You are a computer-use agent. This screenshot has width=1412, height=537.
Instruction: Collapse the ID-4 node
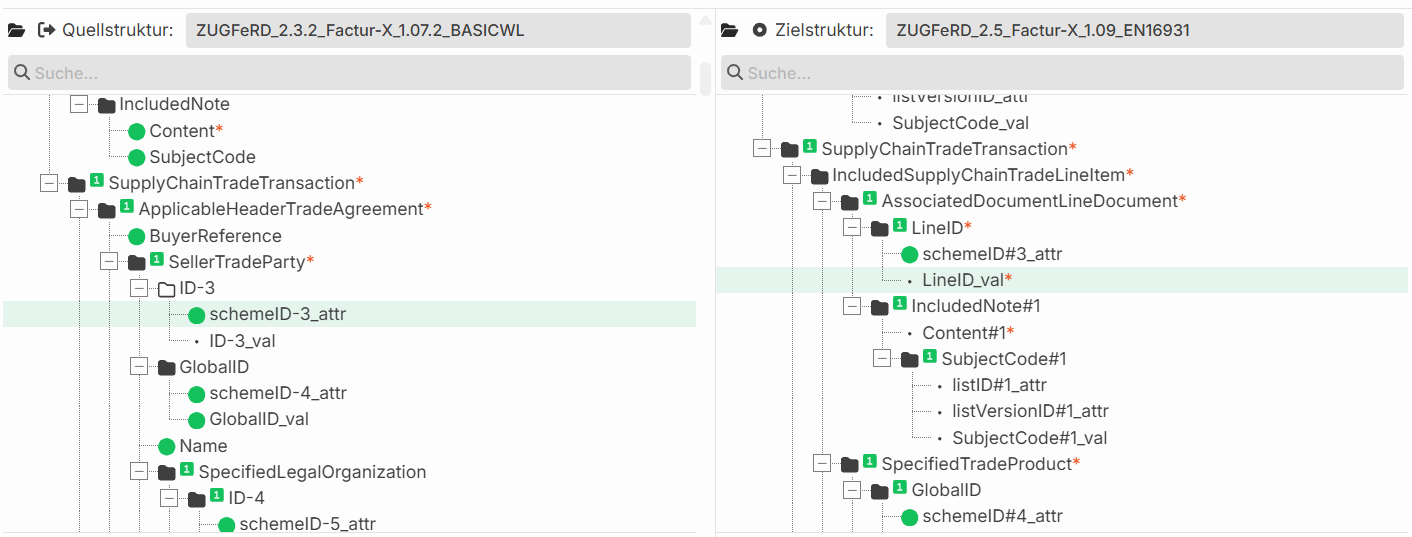(x=169, y=498)
